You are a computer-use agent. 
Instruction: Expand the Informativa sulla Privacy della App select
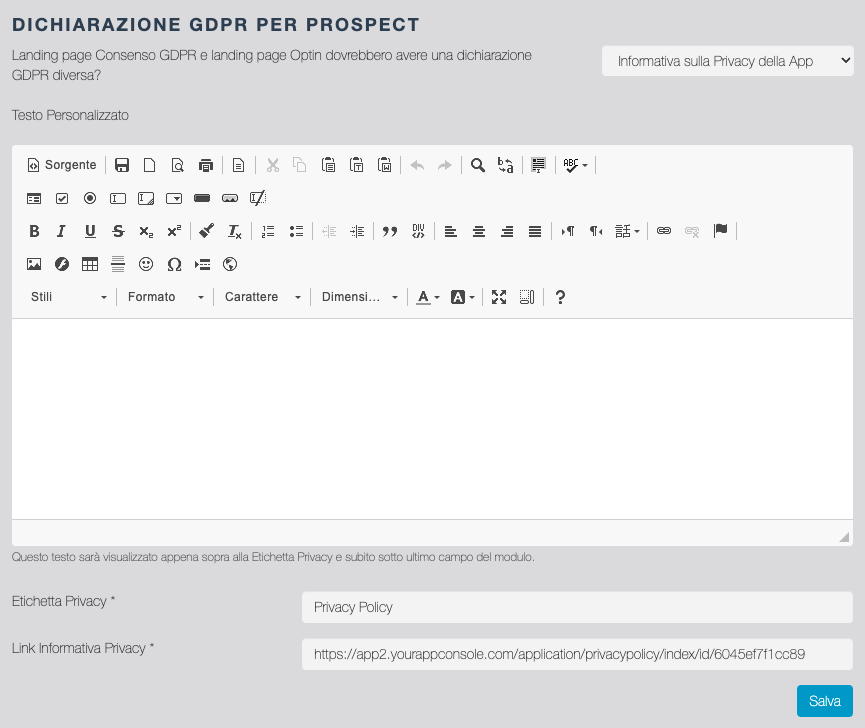pyautogui.click(x=727, y=61)
